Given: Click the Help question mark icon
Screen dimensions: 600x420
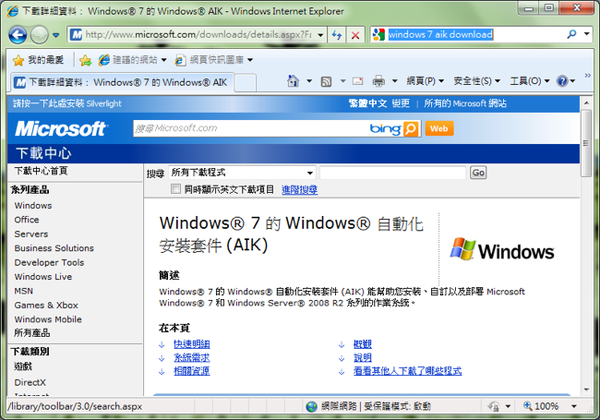Looking at the screenshot, I should click(562, 81).
